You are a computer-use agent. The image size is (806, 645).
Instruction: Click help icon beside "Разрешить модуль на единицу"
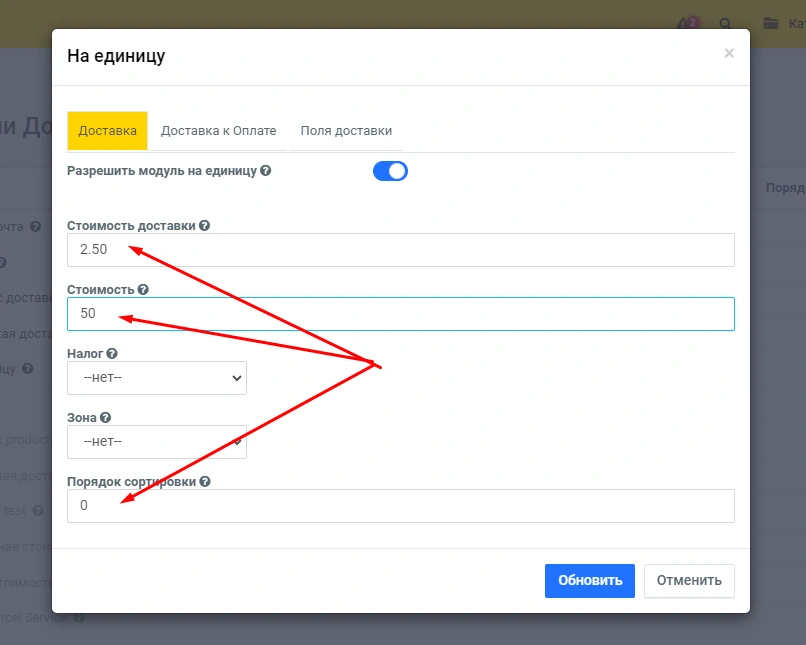(266, 171)
